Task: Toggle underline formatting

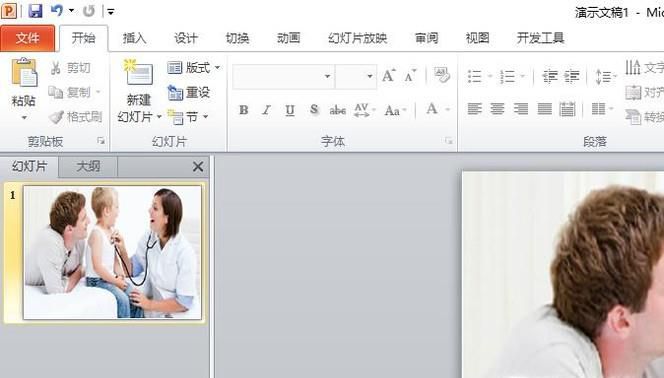Action: coord(290,110)
